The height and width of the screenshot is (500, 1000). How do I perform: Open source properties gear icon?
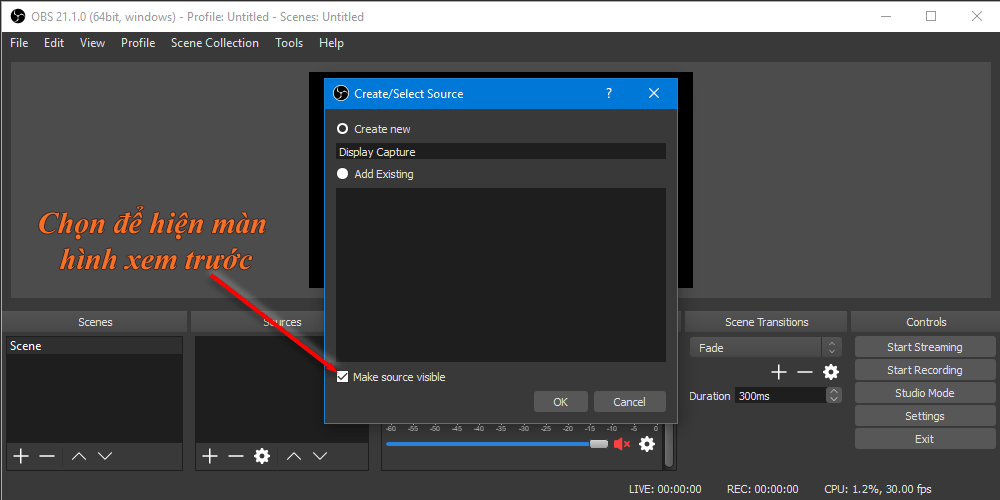(x=262, y=456)
